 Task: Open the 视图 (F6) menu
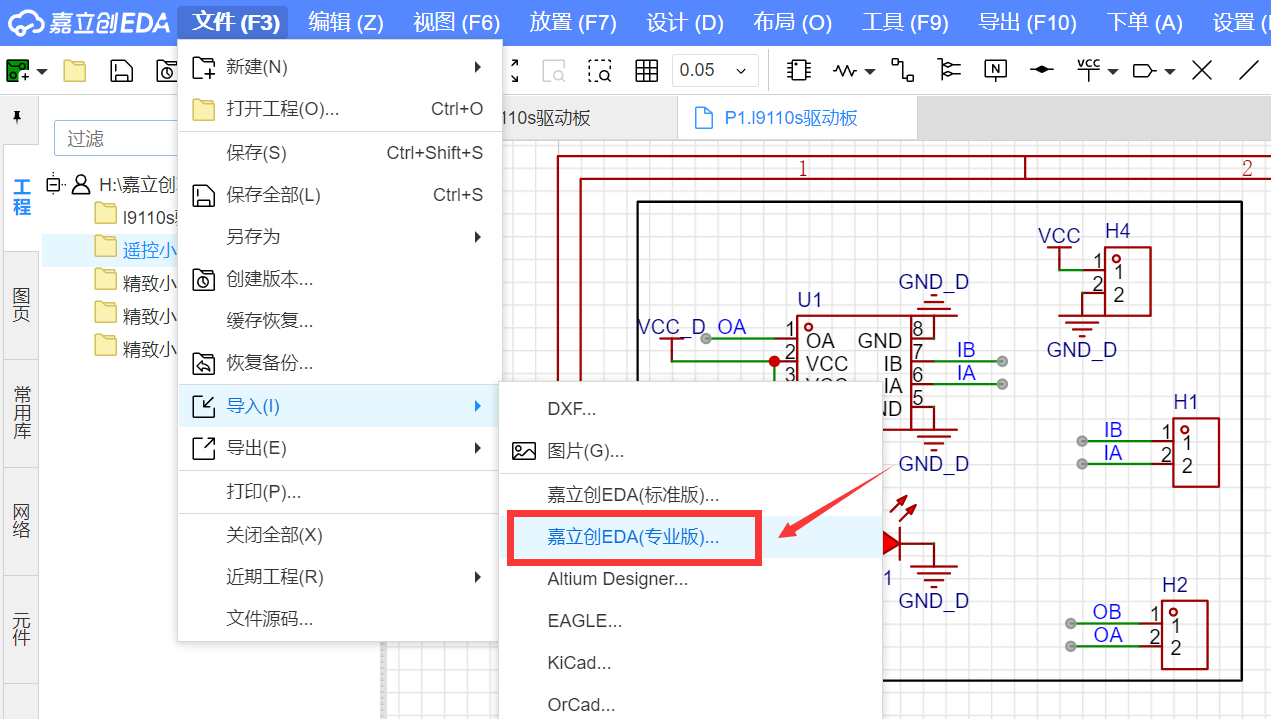[x=456, y=22]
